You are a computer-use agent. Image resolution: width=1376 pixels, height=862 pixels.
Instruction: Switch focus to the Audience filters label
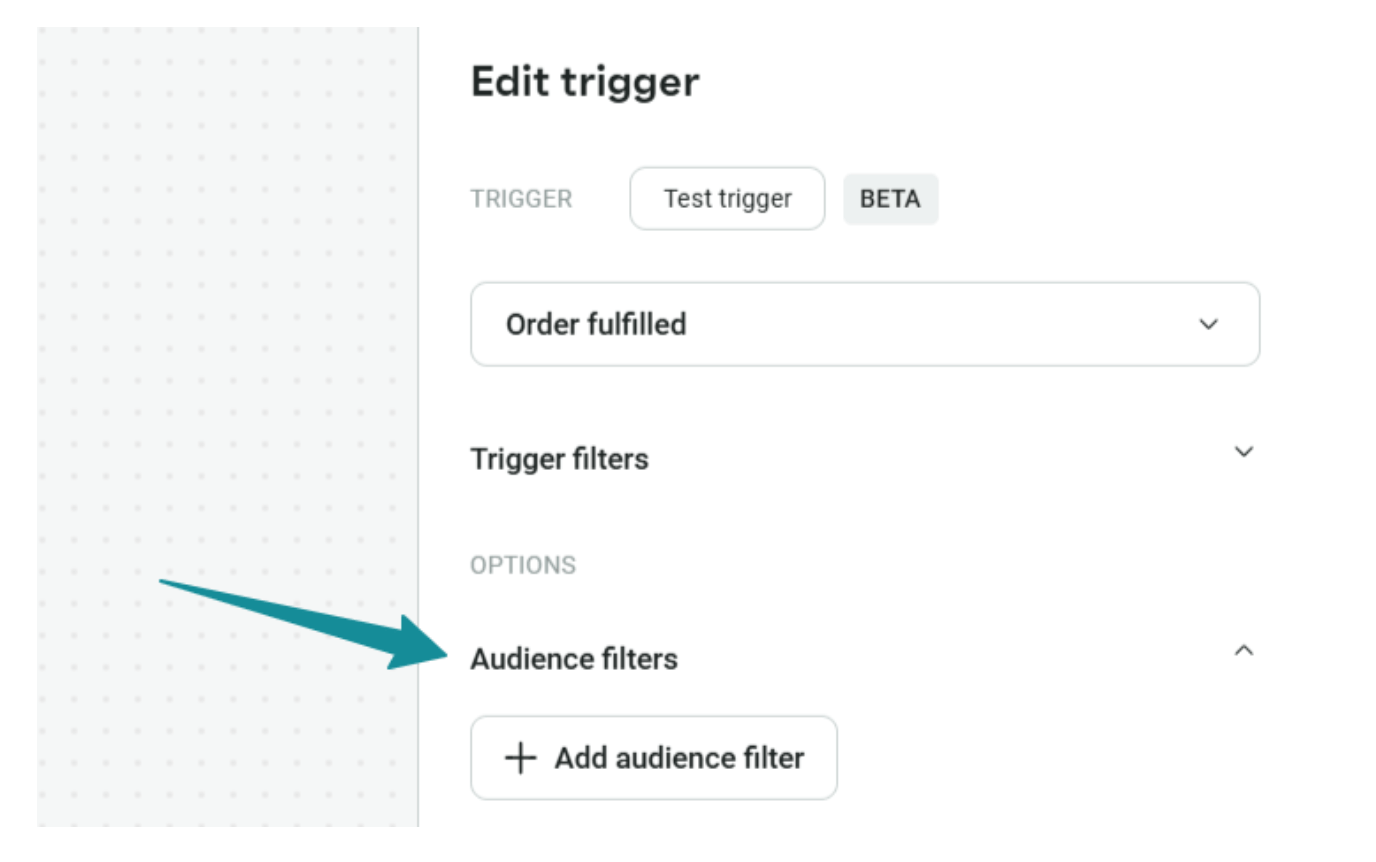pos(574,658)
